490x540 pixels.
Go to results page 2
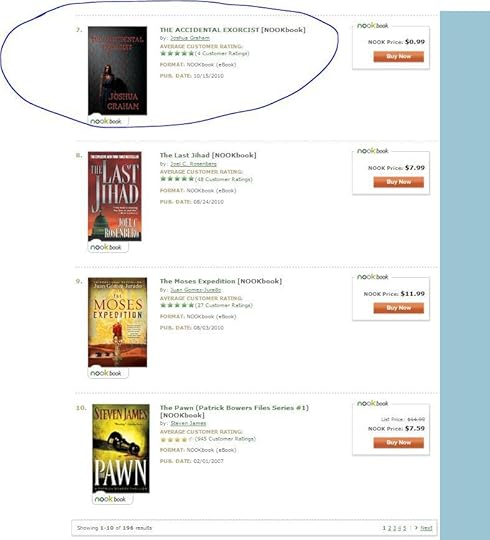tap(389, 528)
